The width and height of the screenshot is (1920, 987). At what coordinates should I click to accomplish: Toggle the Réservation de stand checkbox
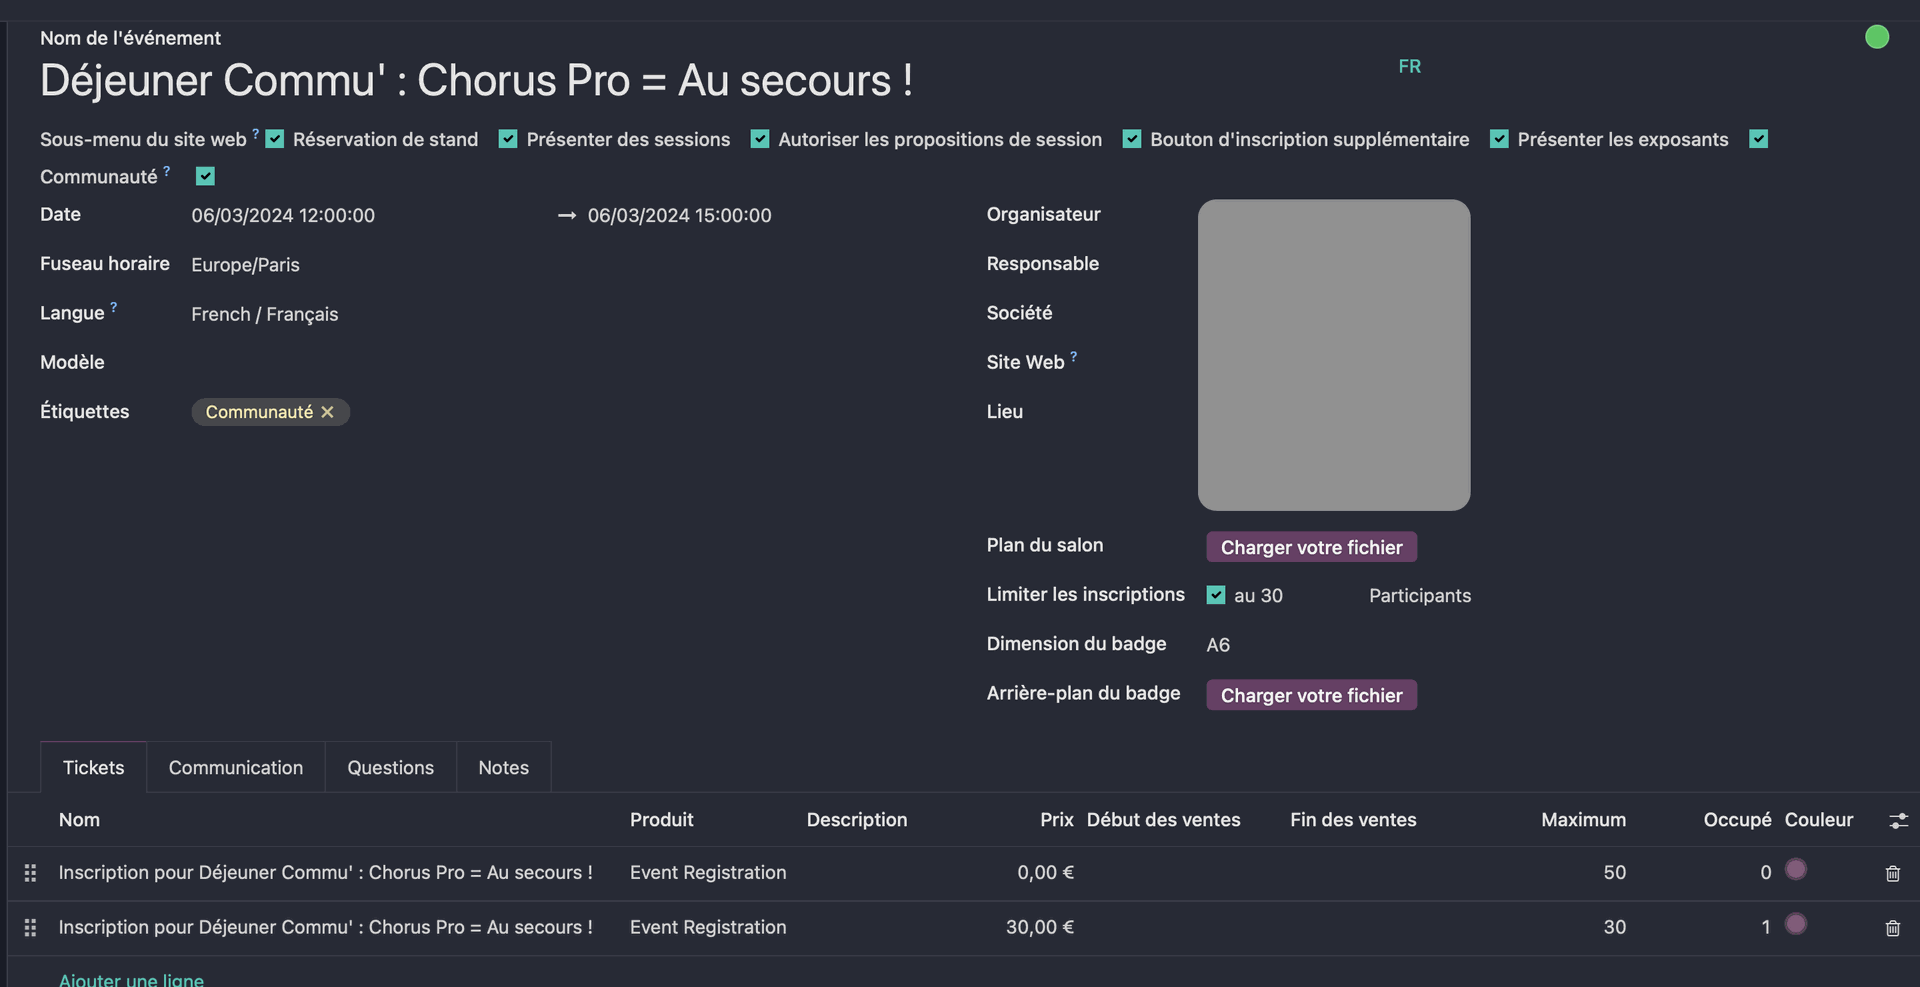pyautogui.click(x=508, y=139)
